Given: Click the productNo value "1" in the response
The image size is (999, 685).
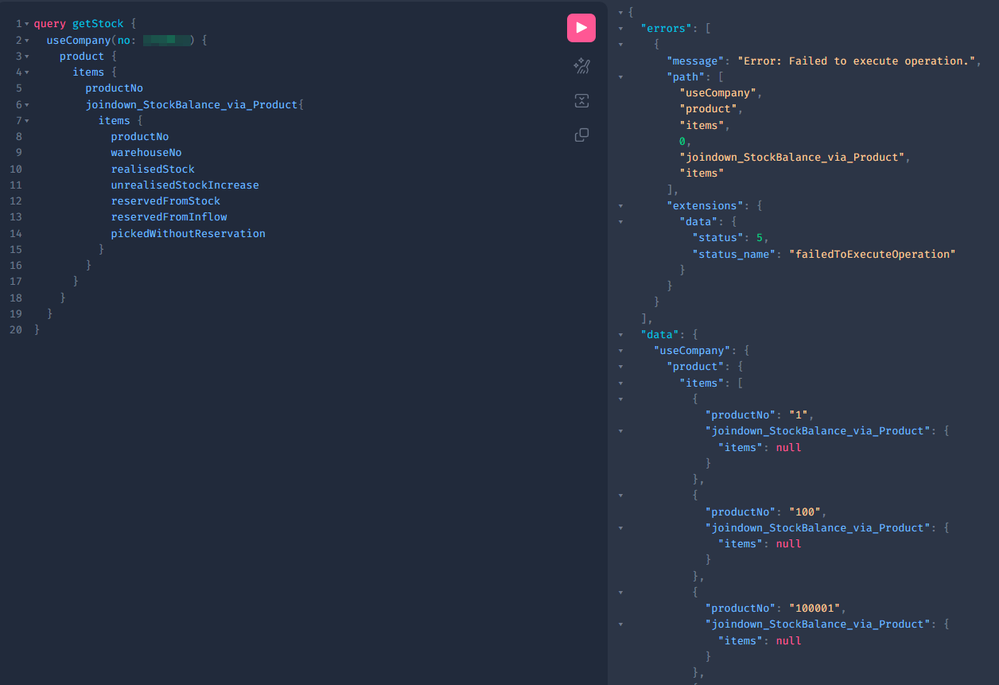Looking at the screenshot, I should (x=798, y=415).
